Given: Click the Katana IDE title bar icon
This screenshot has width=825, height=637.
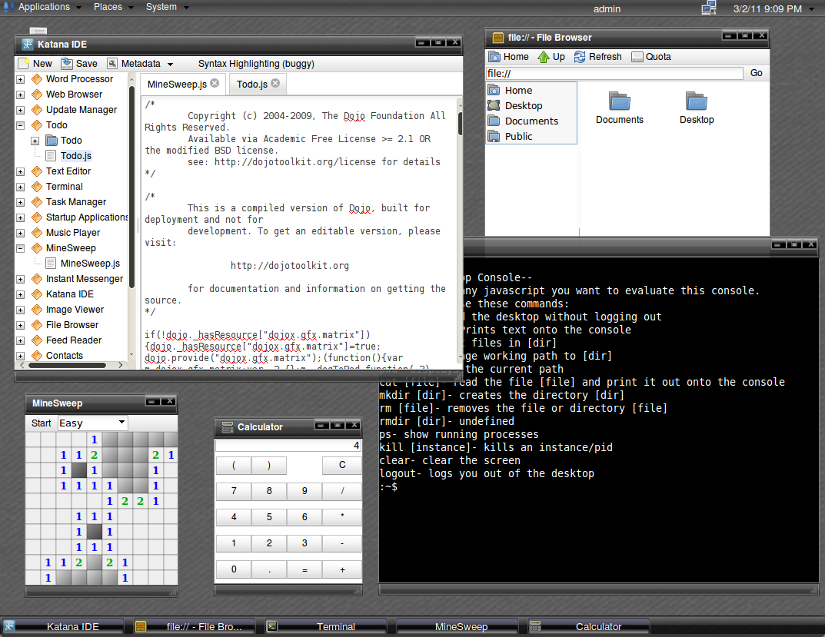Looking at the screenshot, I should pos(27,45).
